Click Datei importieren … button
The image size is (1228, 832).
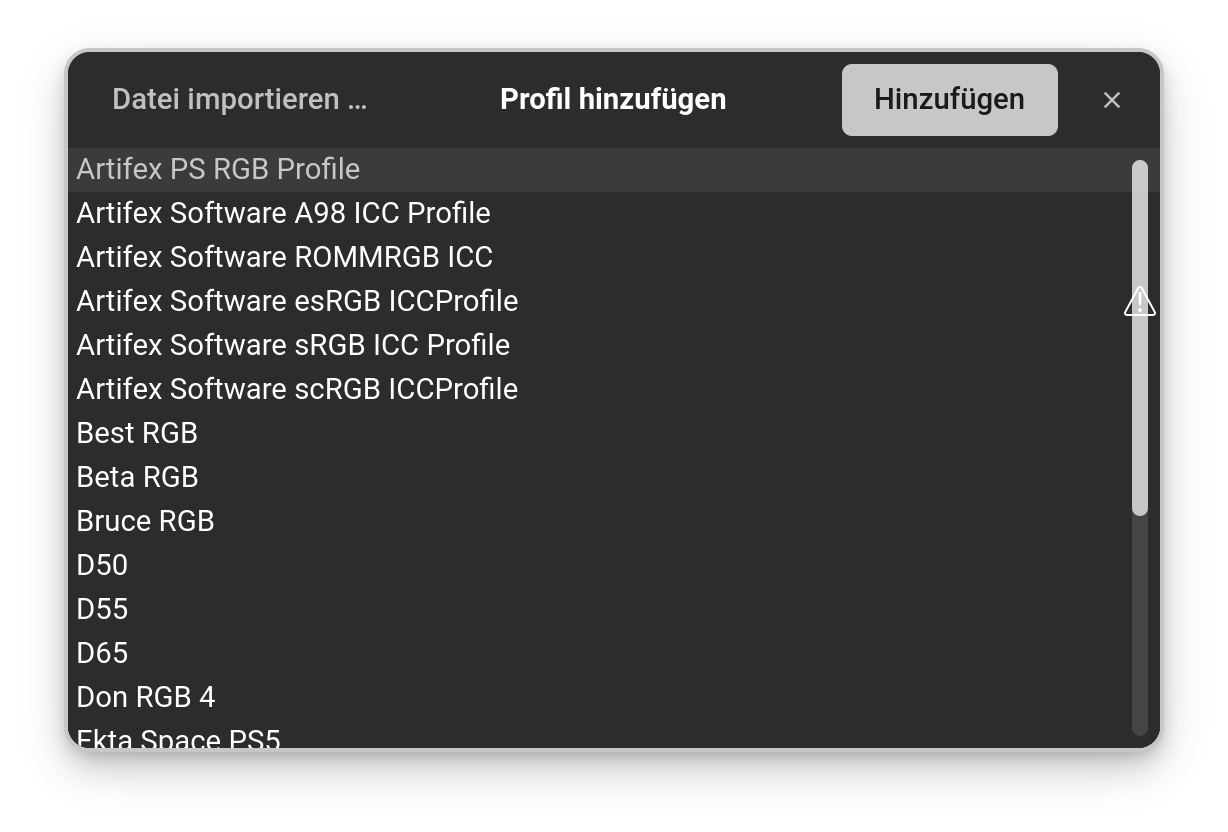(239, 100)
